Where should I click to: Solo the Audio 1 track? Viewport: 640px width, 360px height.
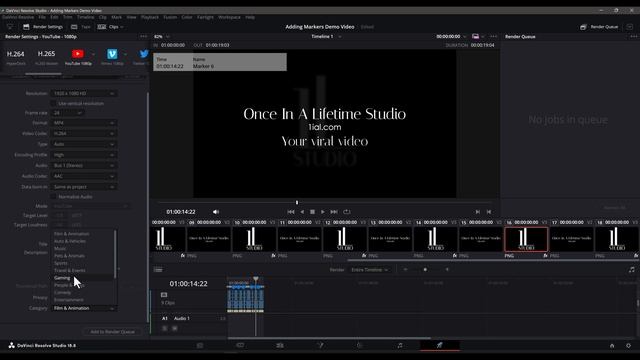pos(165,328)
